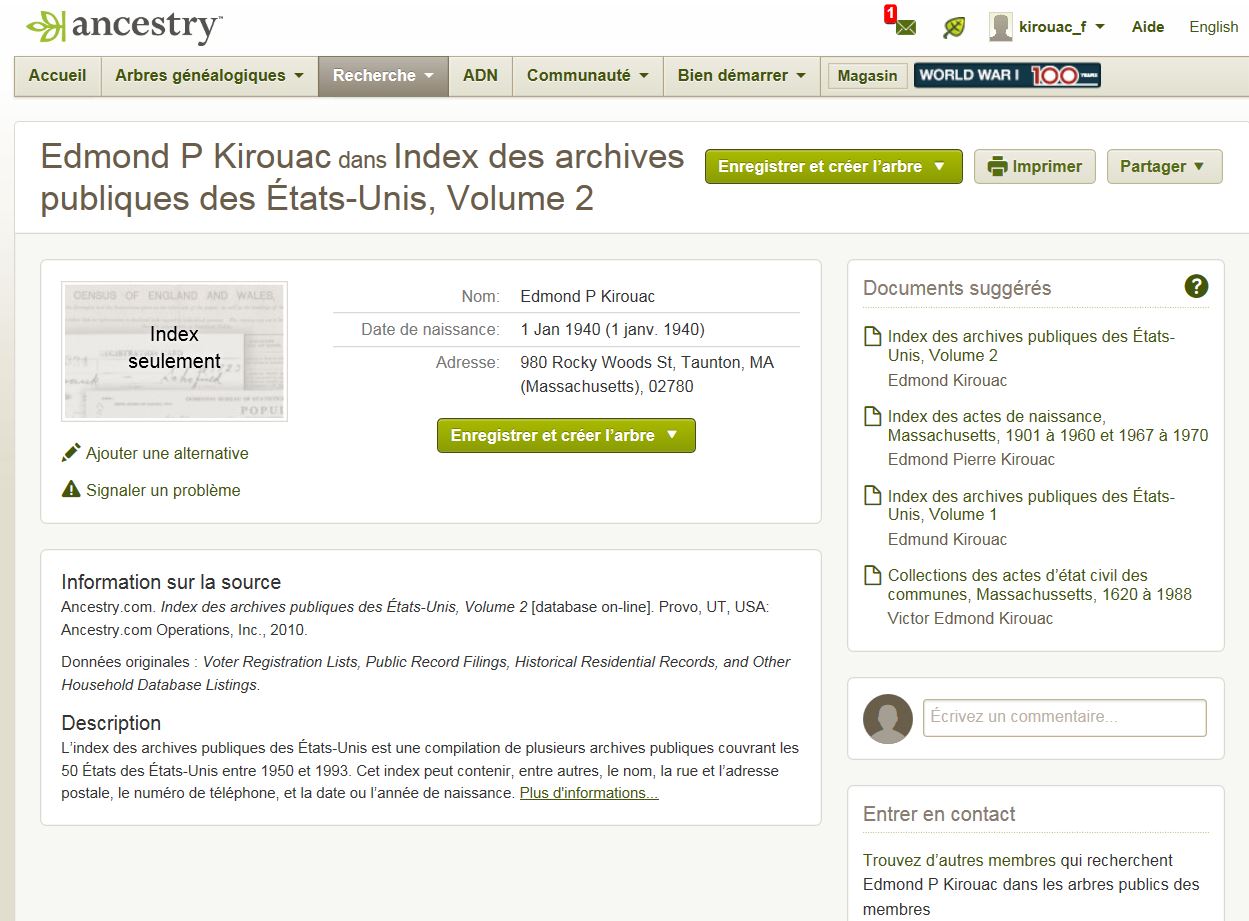Click document icon beside Volume 1 suggestion
Image resolution: width=1249 pixels, height=921 pixels.
(872, 496)
